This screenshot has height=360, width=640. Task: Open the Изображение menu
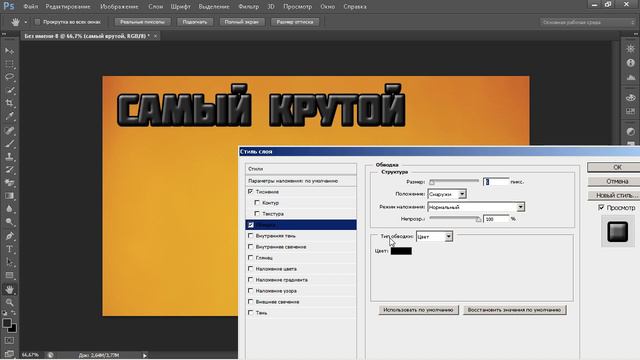point(119,7)
